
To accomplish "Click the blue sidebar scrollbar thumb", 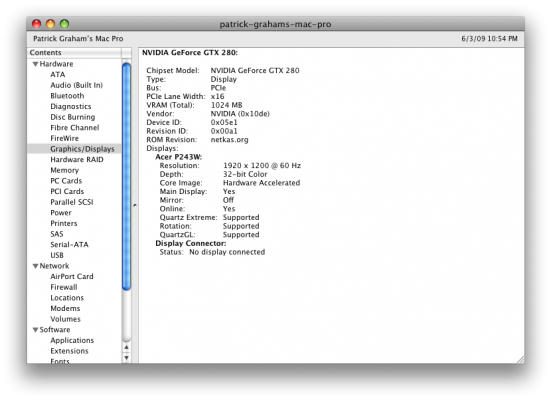I will 127,176.
